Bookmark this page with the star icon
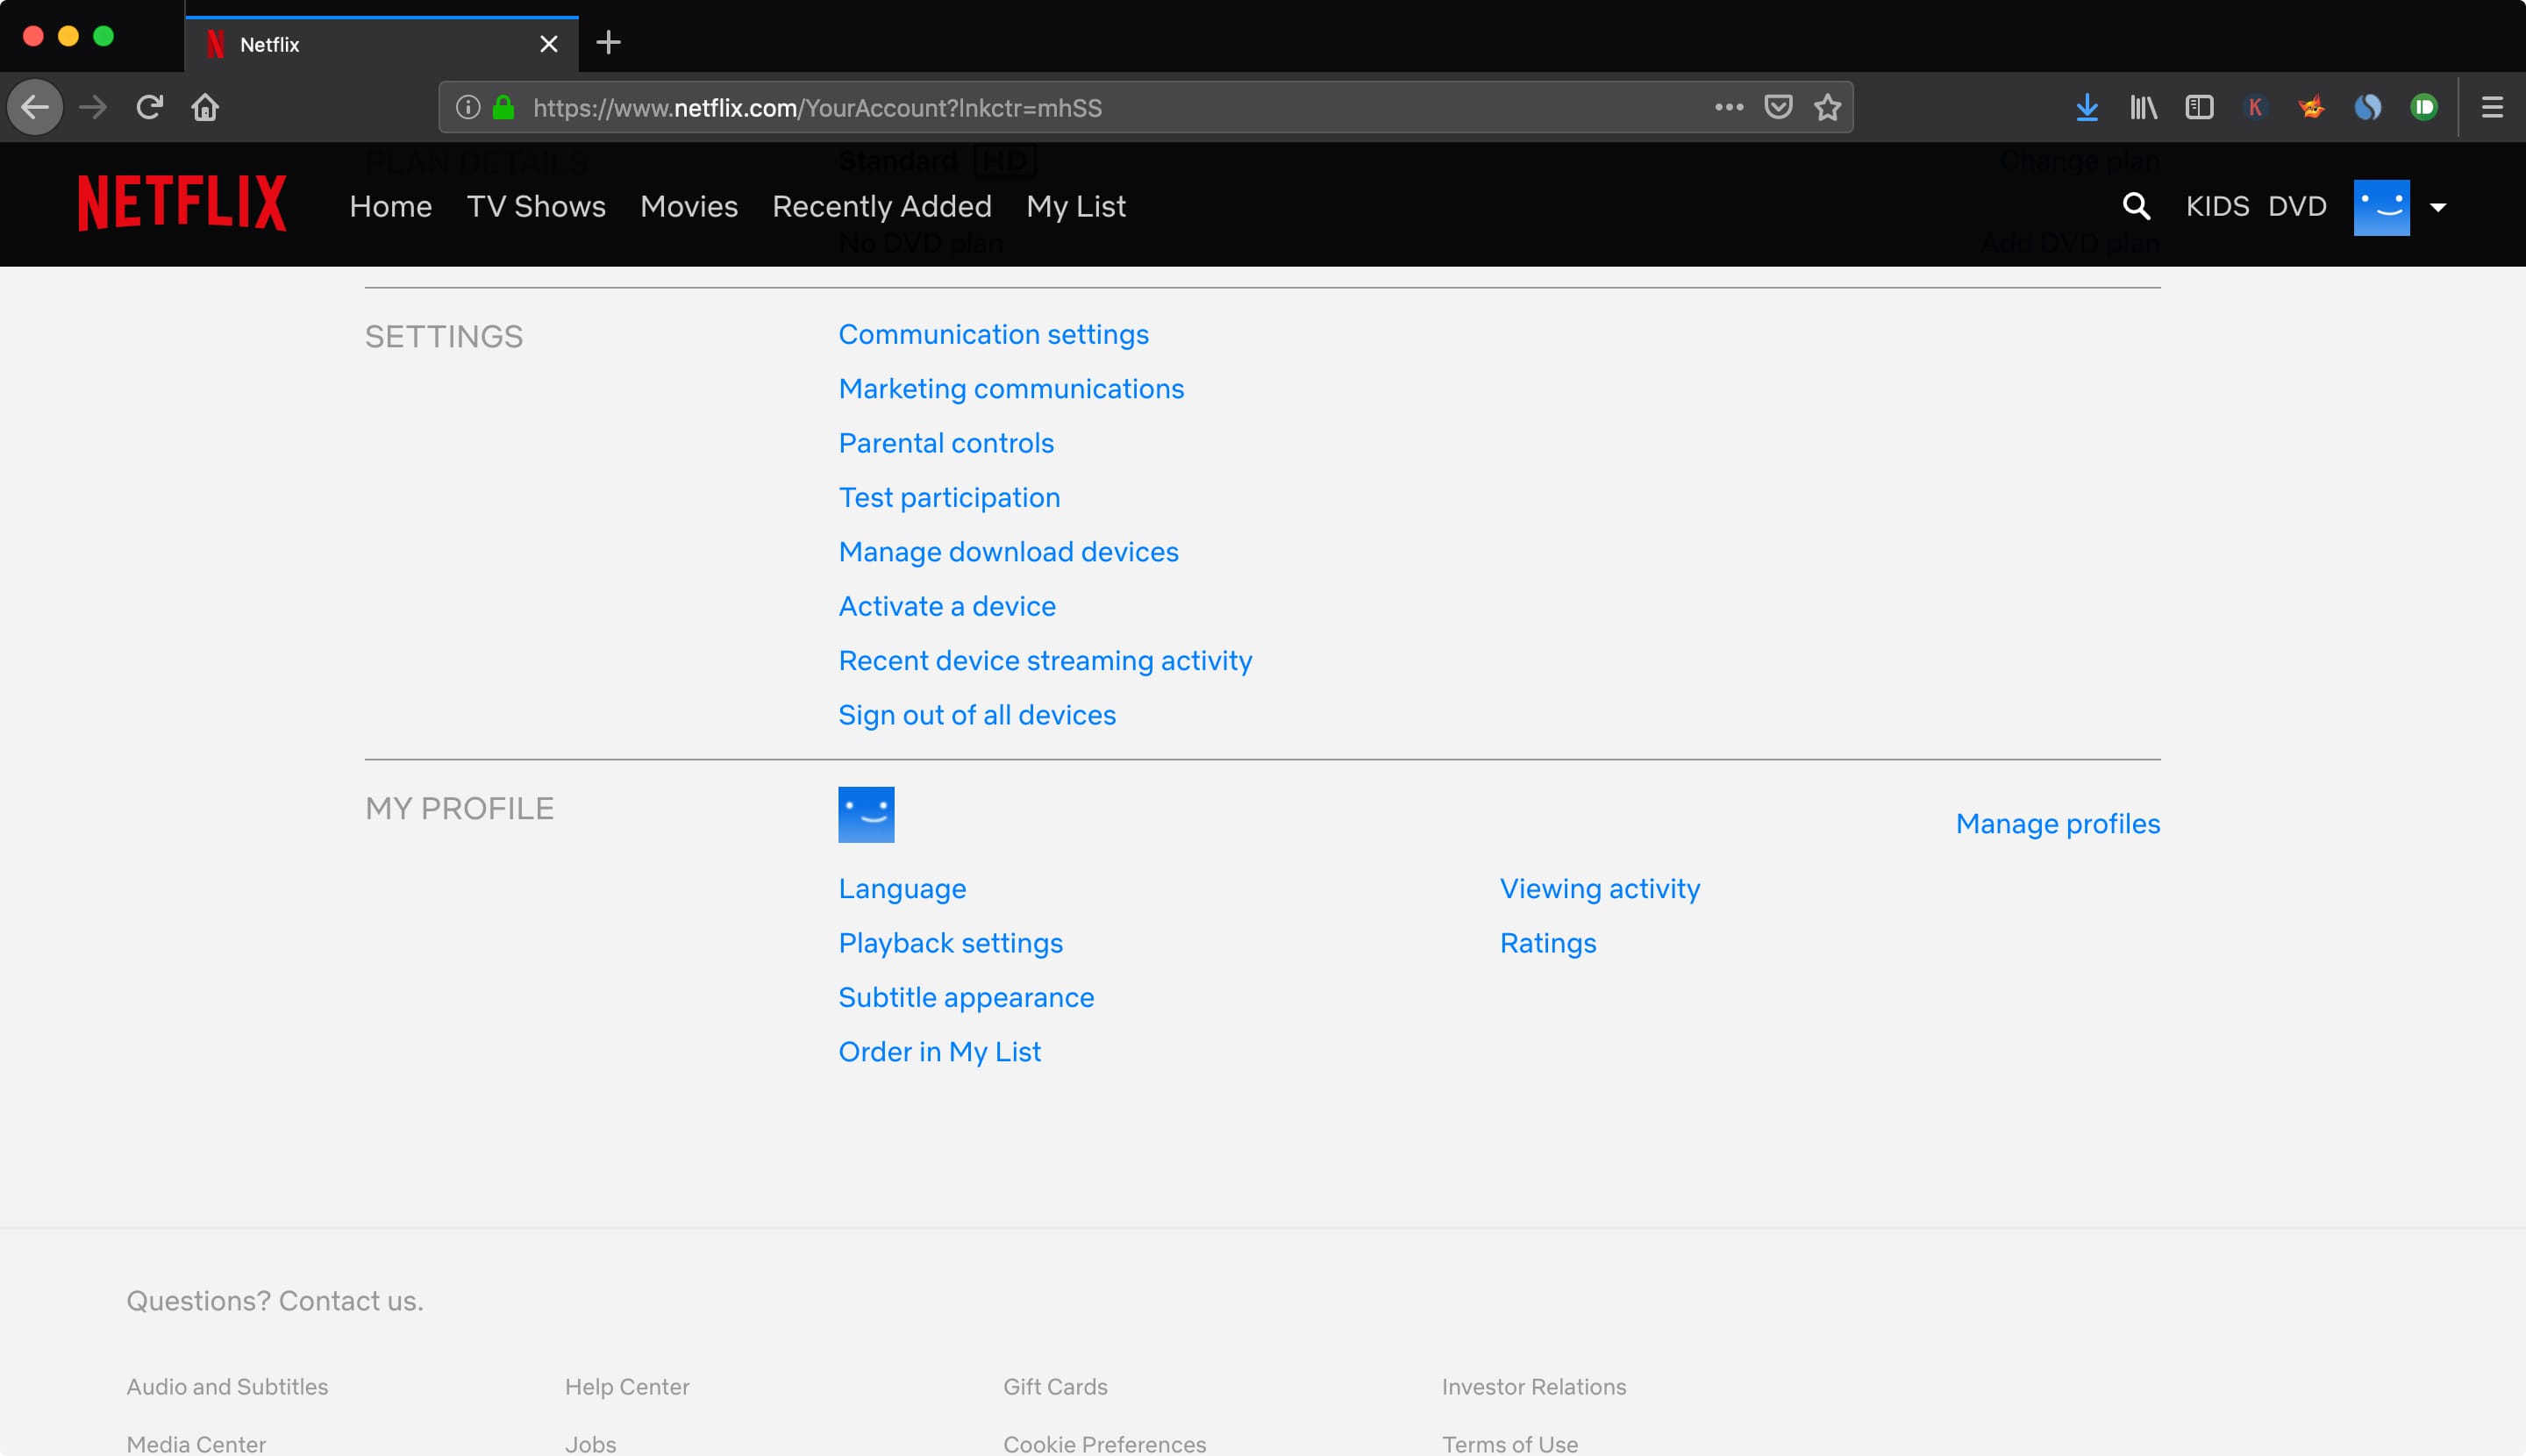Image resolution: width=2526 pixels, height=1456 pixels. (x=1827, y=107)
